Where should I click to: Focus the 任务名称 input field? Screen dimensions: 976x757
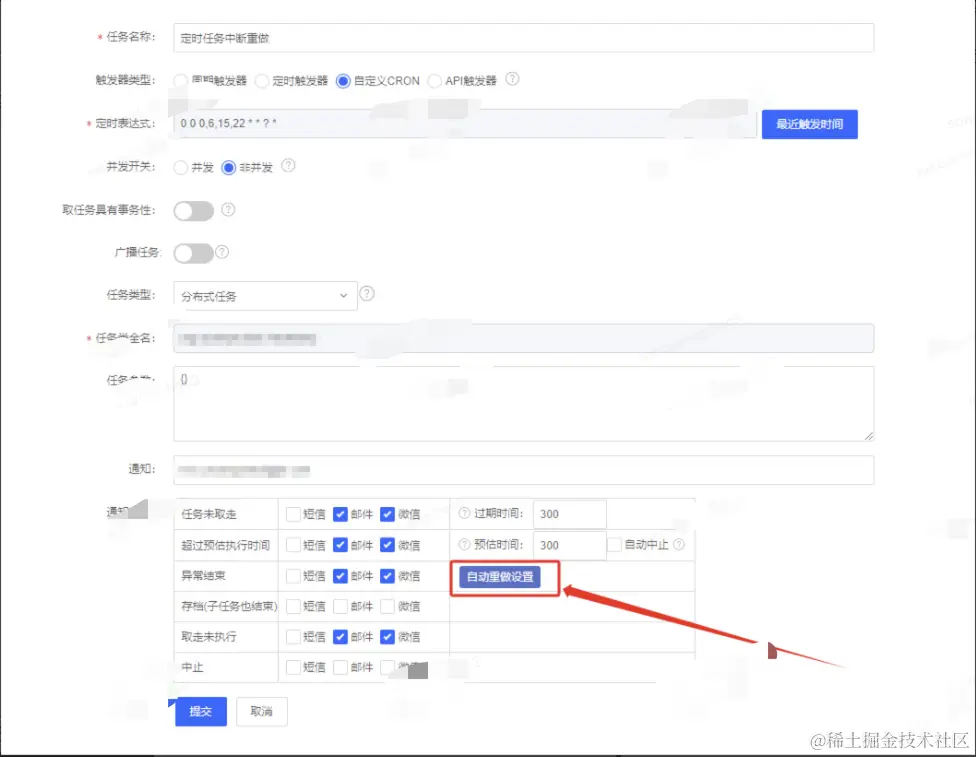[523, 38]
